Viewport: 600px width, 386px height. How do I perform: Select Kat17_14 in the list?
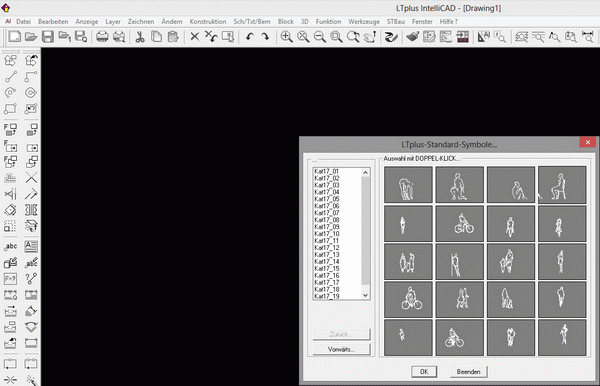[326, 262]
